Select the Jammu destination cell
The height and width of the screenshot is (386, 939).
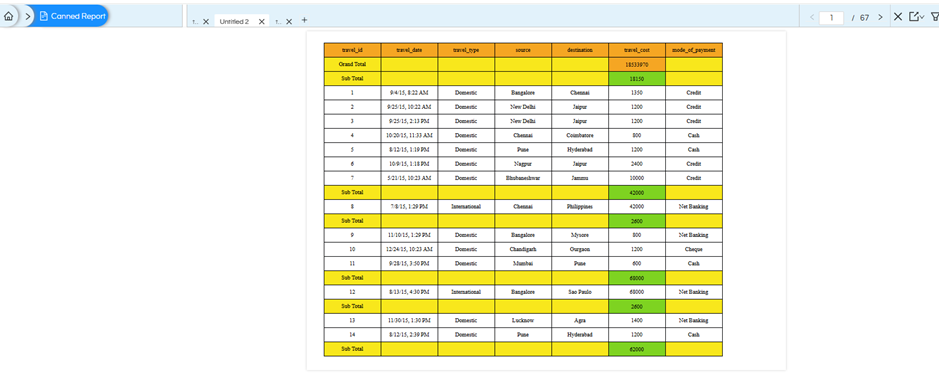(x=580, y=178)
